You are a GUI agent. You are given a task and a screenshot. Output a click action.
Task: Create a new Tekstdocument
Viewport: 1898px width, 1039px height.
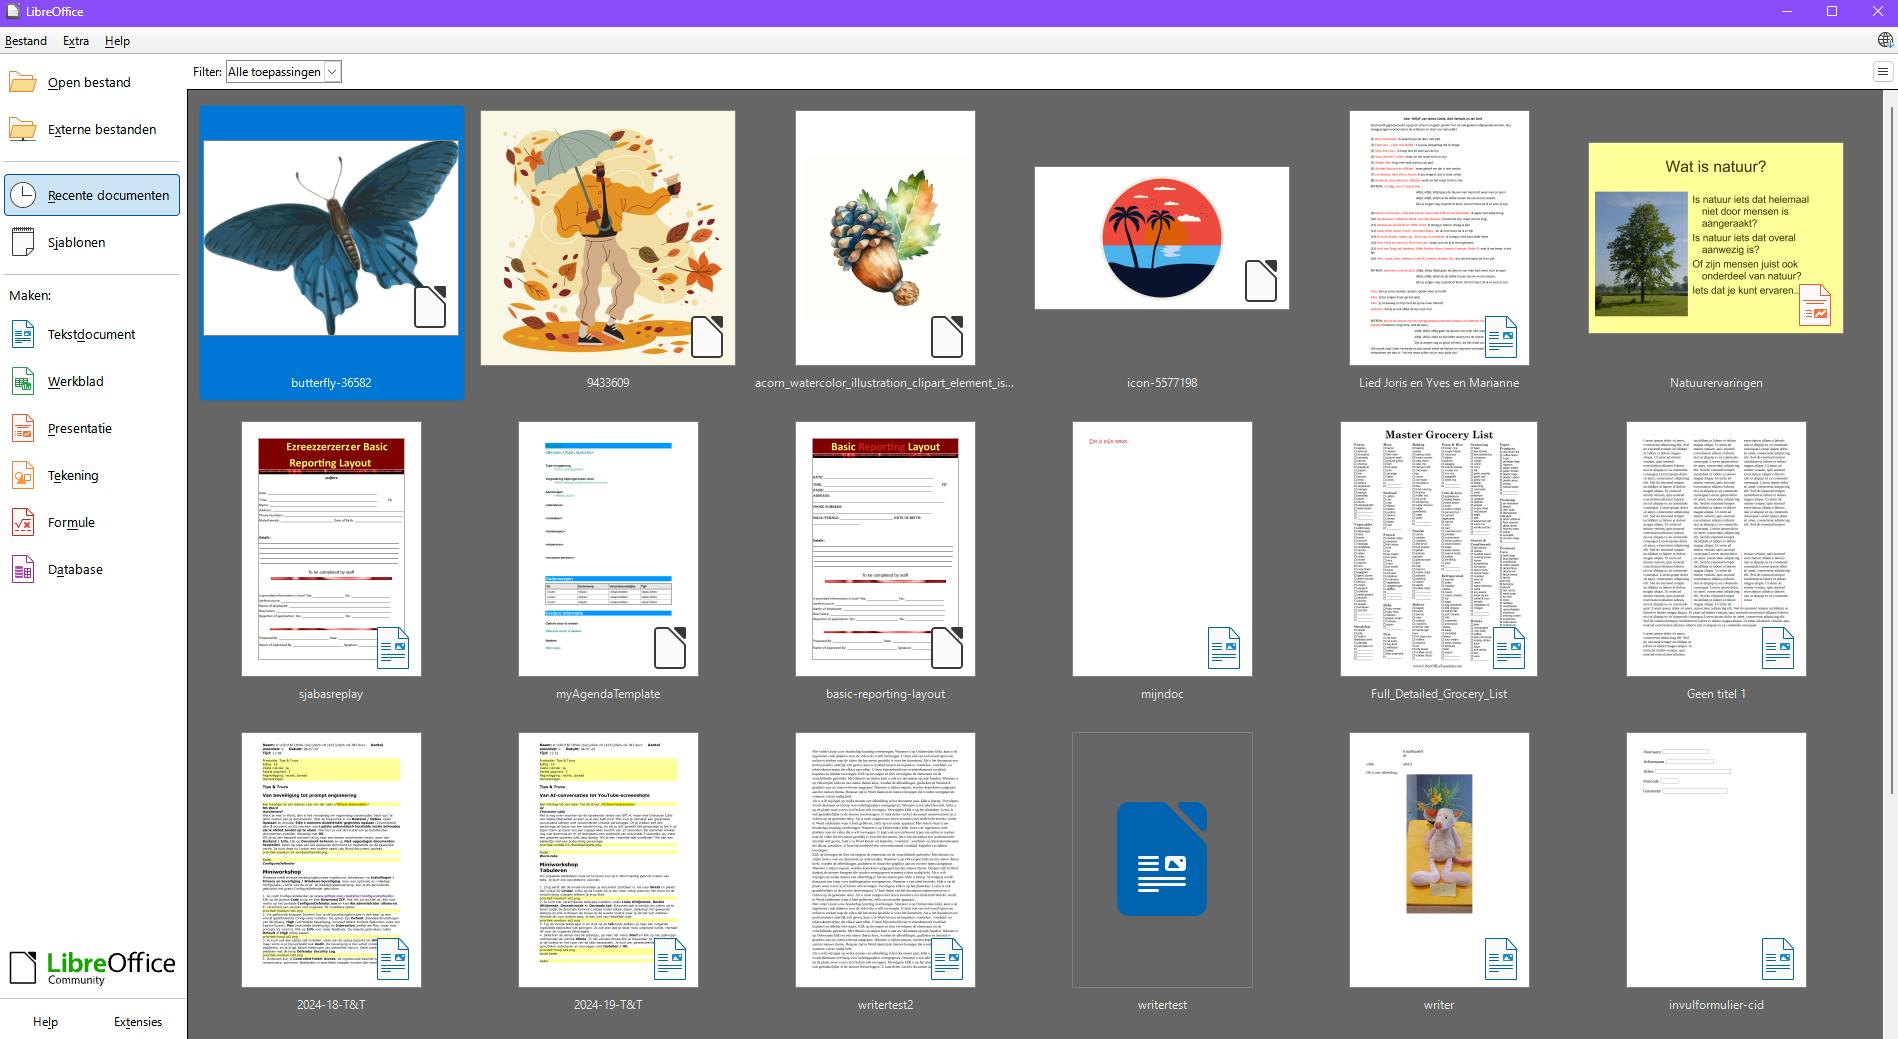tap(92, 334)
